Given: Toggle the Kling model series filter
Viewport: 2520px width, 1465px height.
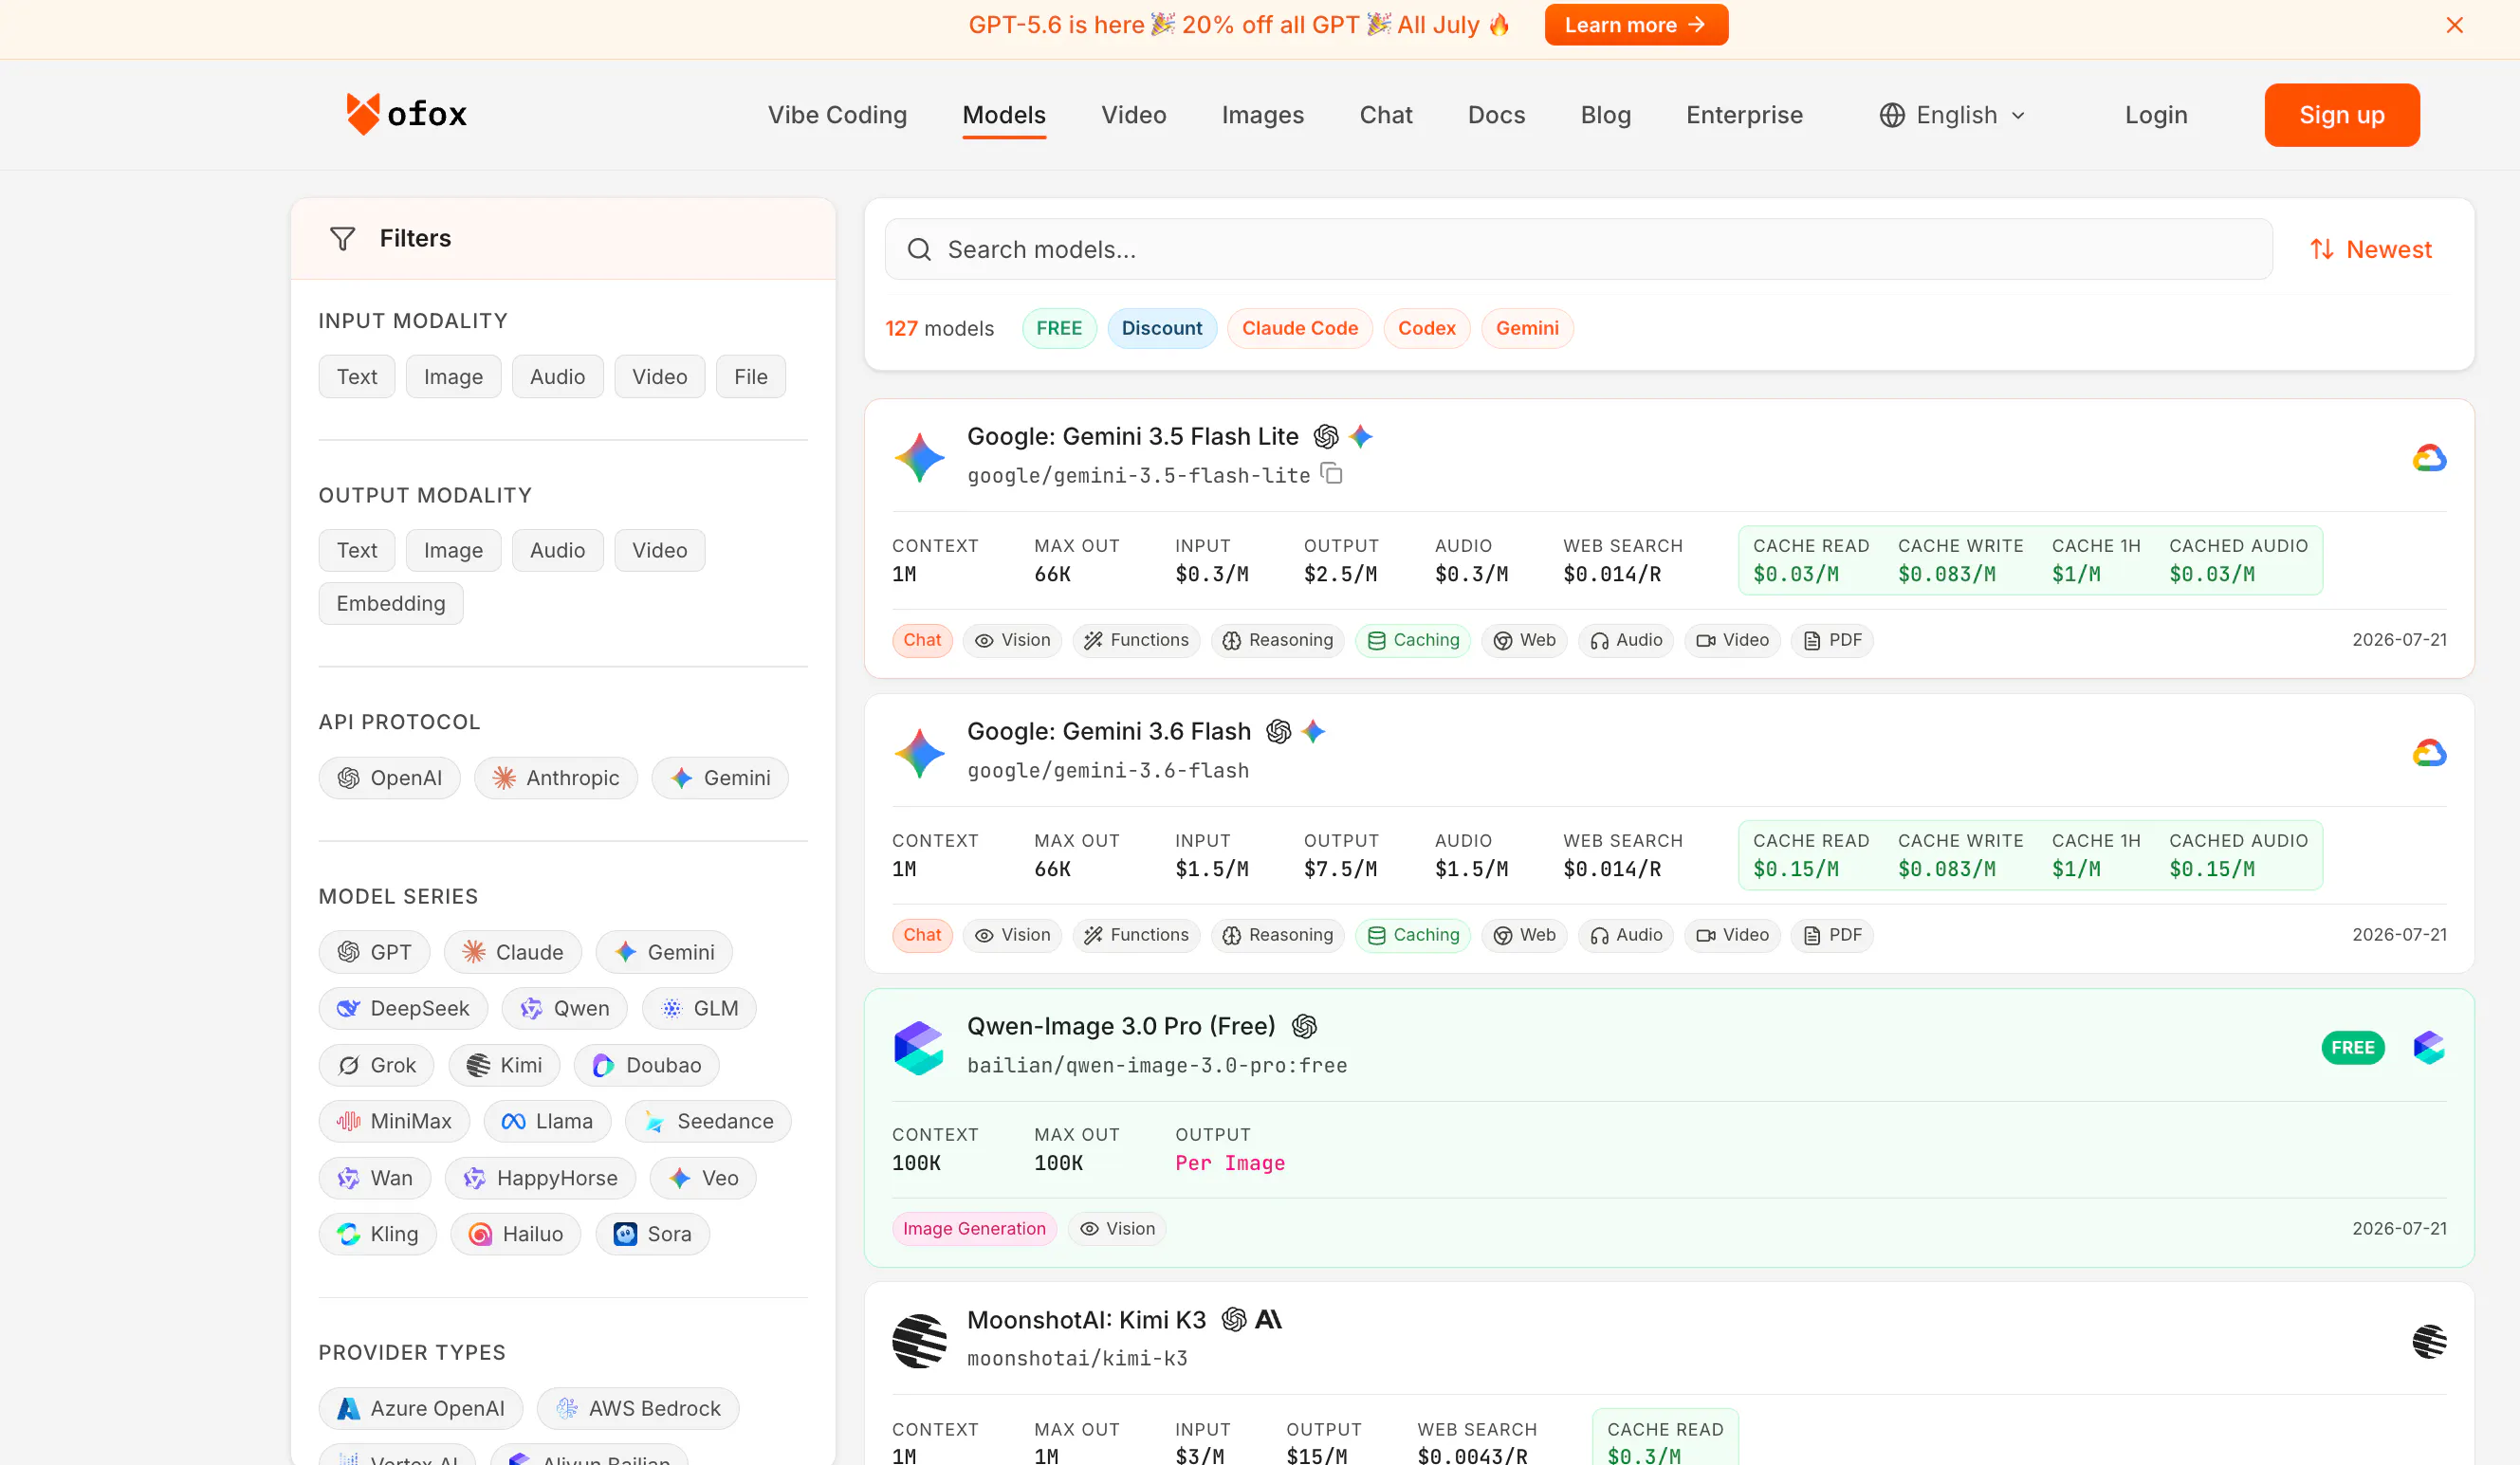Looking at the screenshot, I should point(378,1235).
